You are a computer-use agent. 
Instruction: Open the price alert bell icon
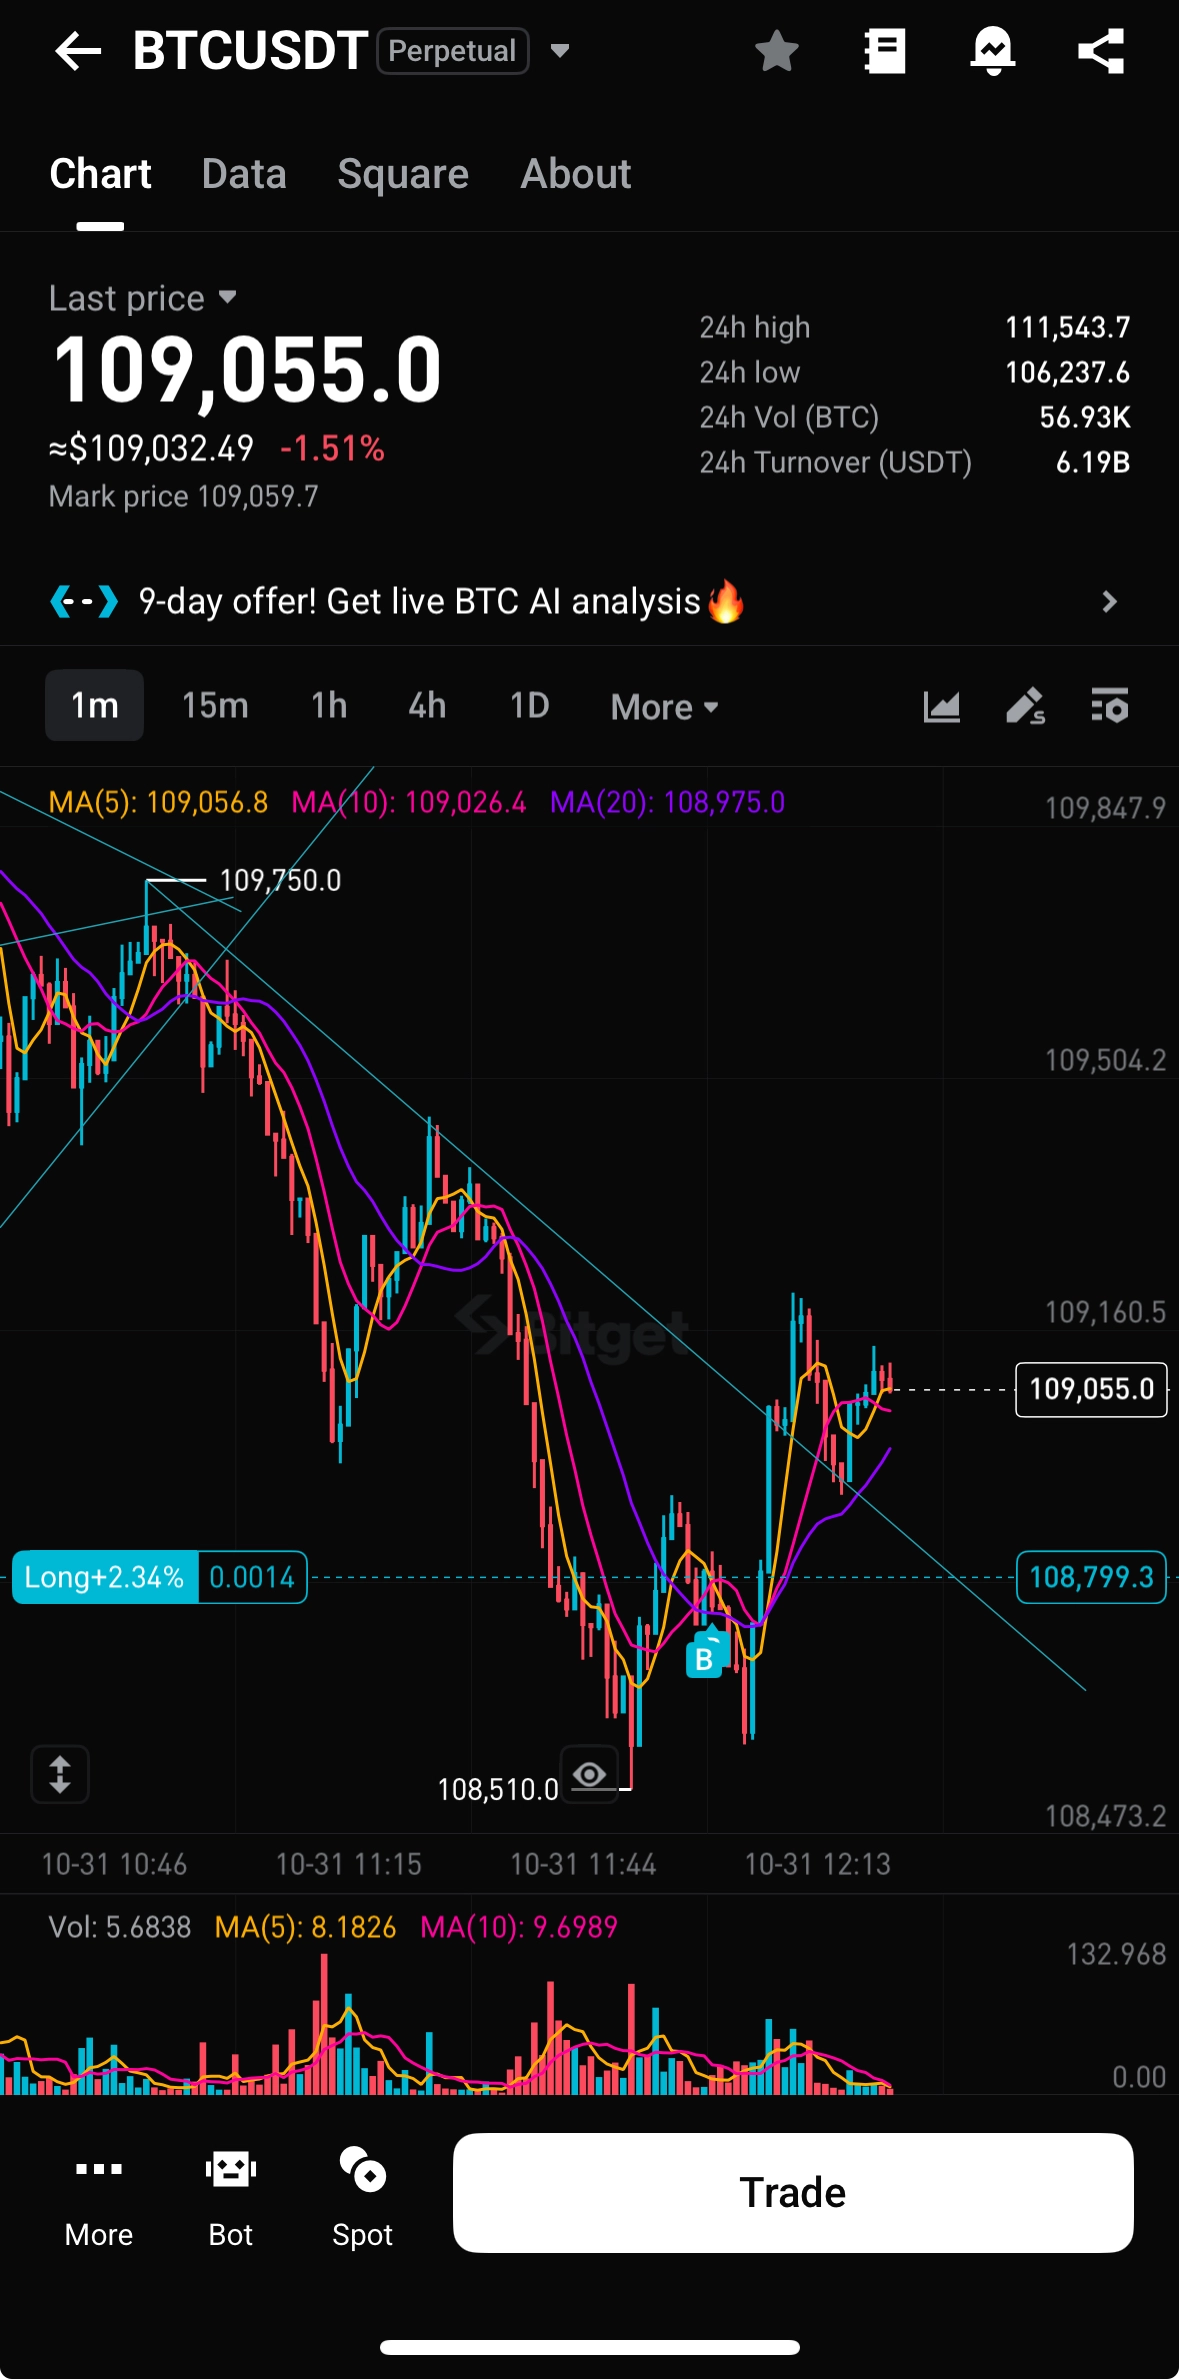(x=993, y=51)
